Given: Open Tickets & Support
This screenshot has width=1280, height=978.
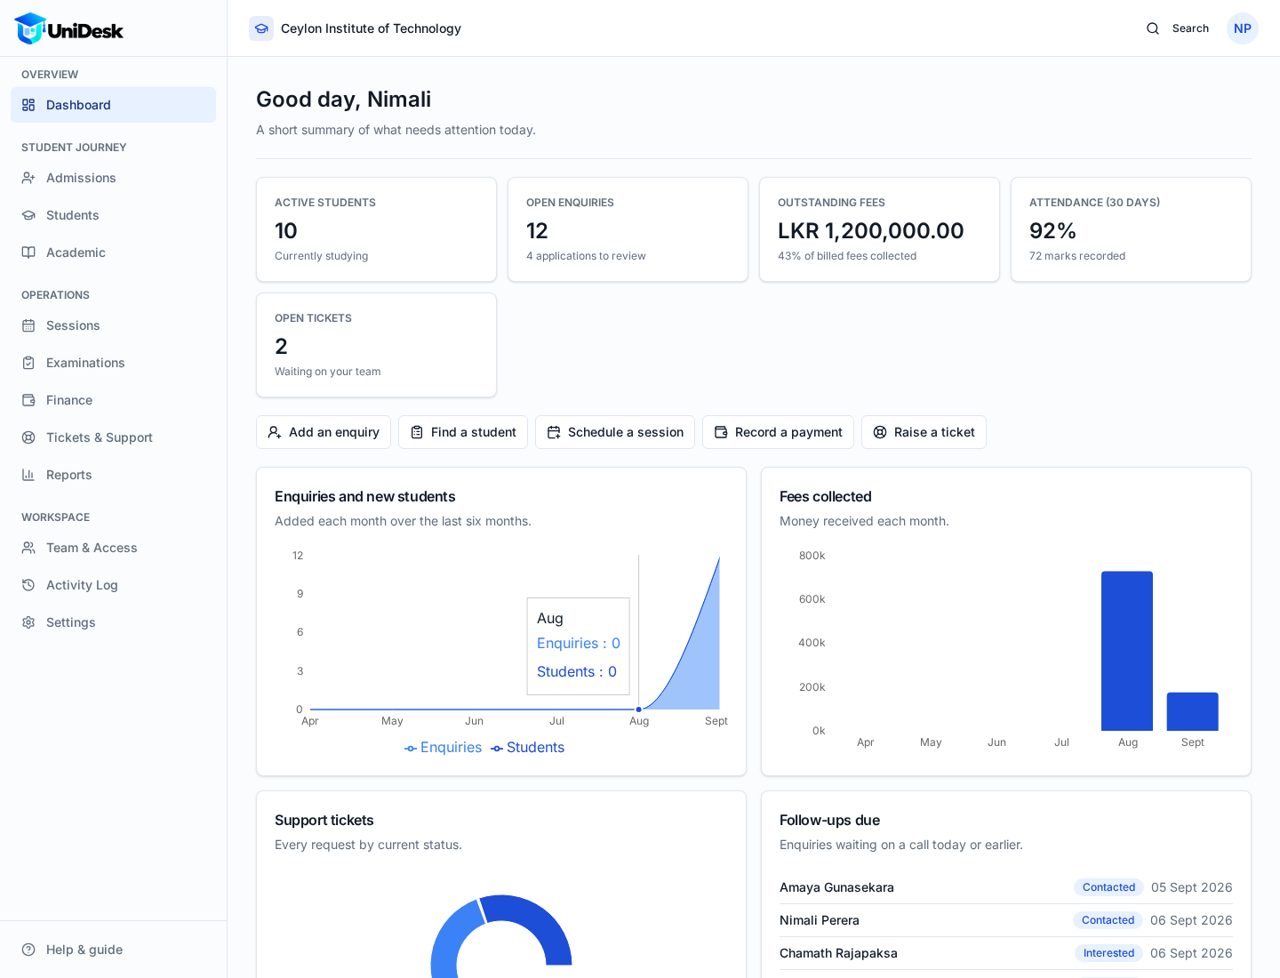Looking at the screenshot, I should (x=113, y=438).
